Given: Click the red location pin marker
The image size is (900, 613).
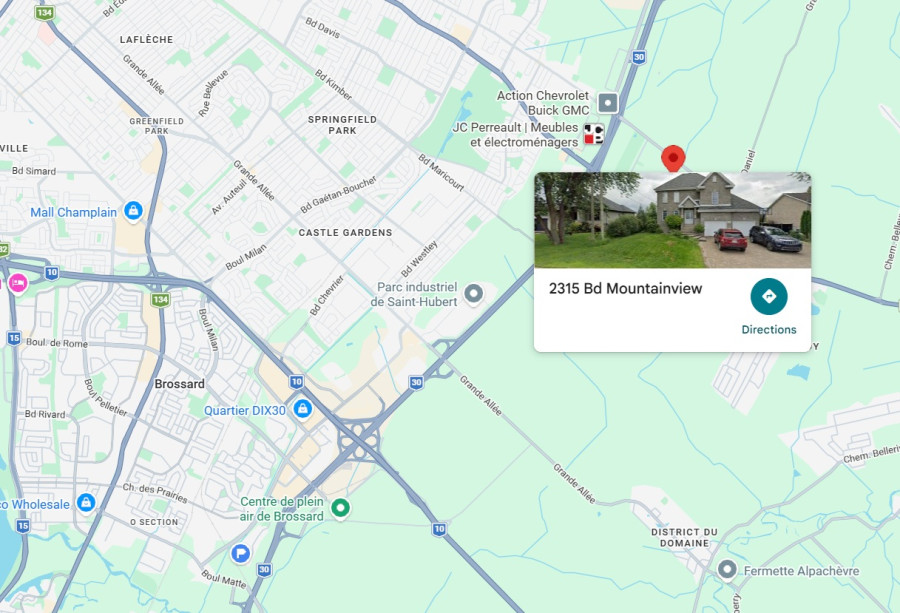Looking at the screenshot, I should point(673,158).
